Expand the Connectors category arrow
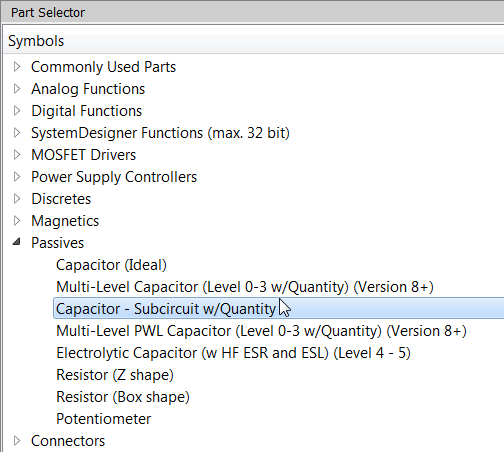This screenshot has height=452, width=504. click(x=17, y=441)
